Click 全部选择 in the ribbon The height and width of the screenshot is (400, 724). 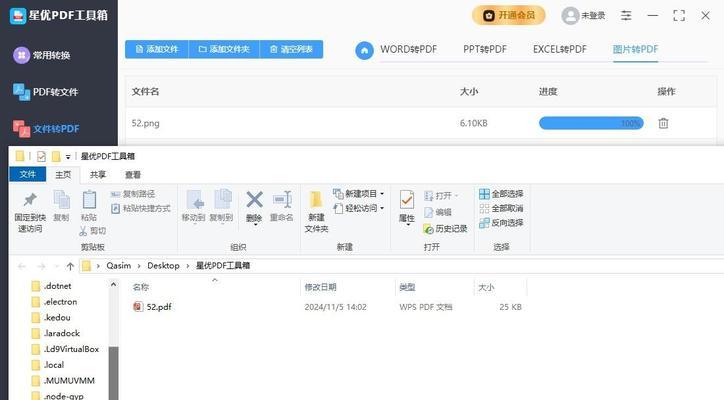click(x=501, y=194)
